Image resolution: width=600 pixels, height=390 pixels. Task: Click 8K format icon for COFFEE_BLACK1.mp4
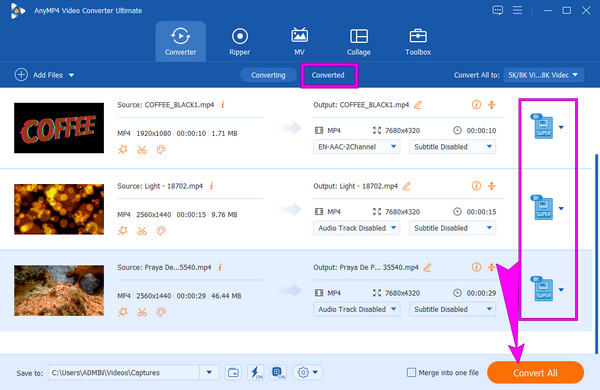(542, 126)
